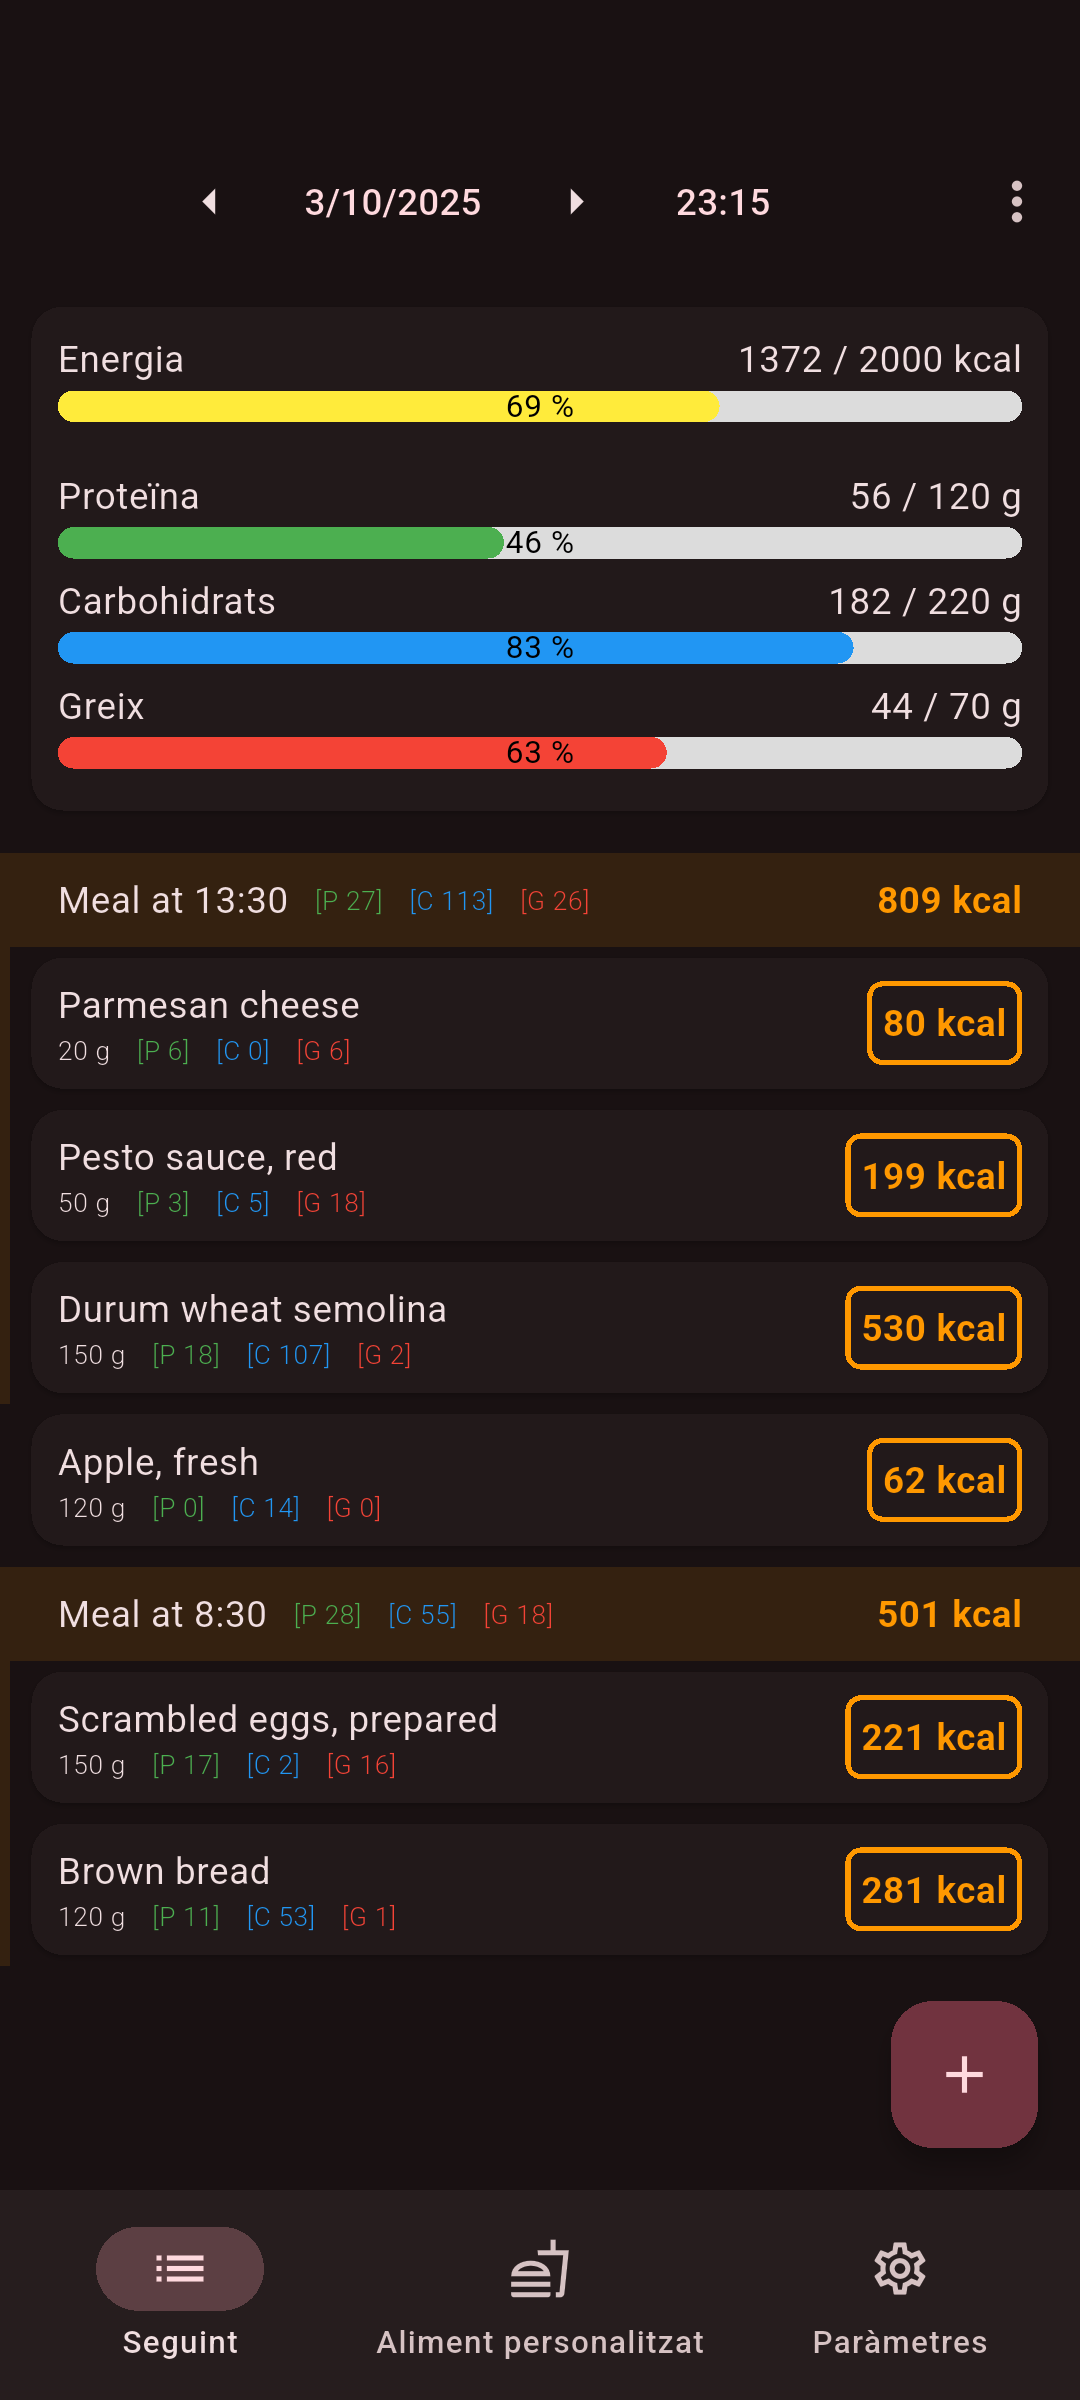Change the time 23:15
The width and height of the screenshot is (1080, 2400).
click(723, 202)
